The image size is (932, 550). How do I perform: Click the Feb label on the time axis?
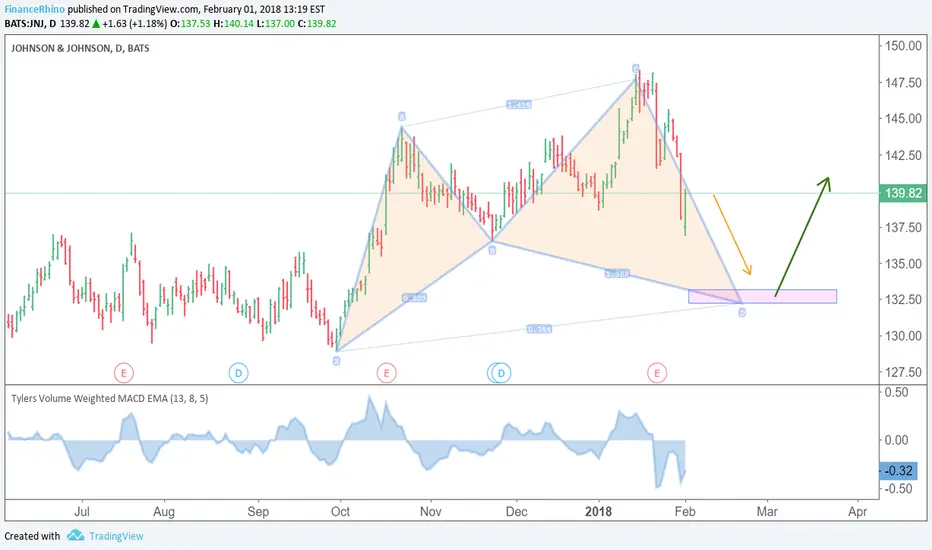(x=685, y=511)
